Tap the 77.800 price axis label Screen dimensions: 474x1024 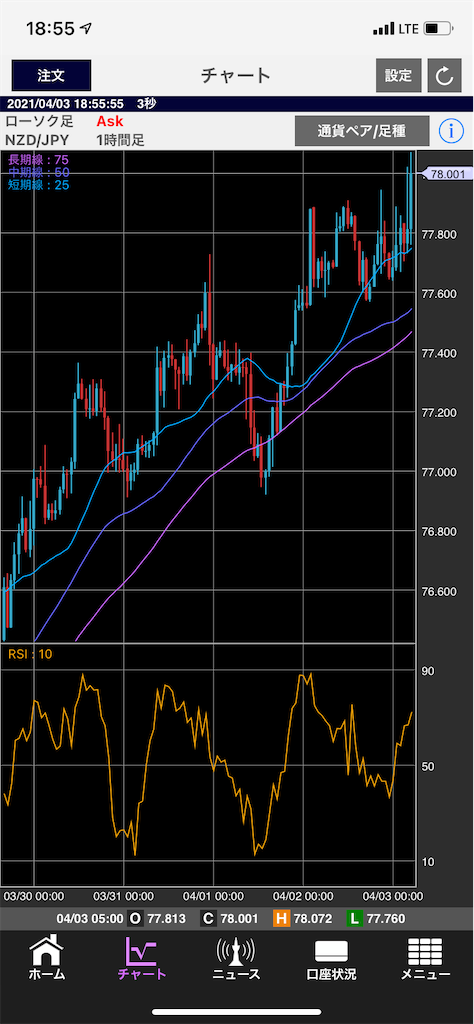[x=439, y=234]
